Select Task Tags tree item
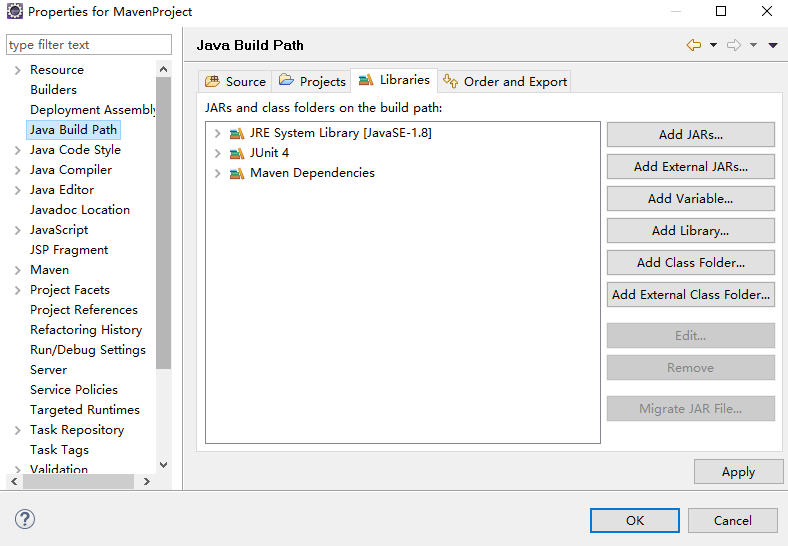 point(59,450)
